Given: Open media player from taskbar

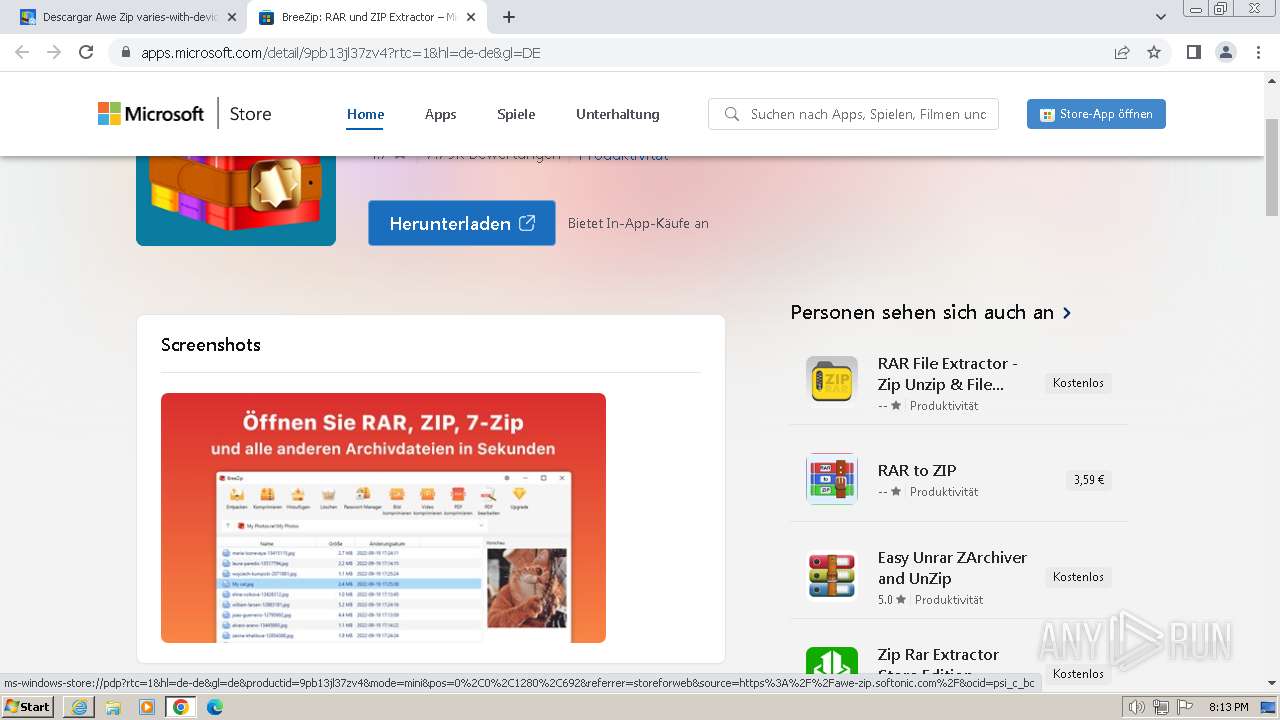Looking at the screenshot, I should 147,707.
